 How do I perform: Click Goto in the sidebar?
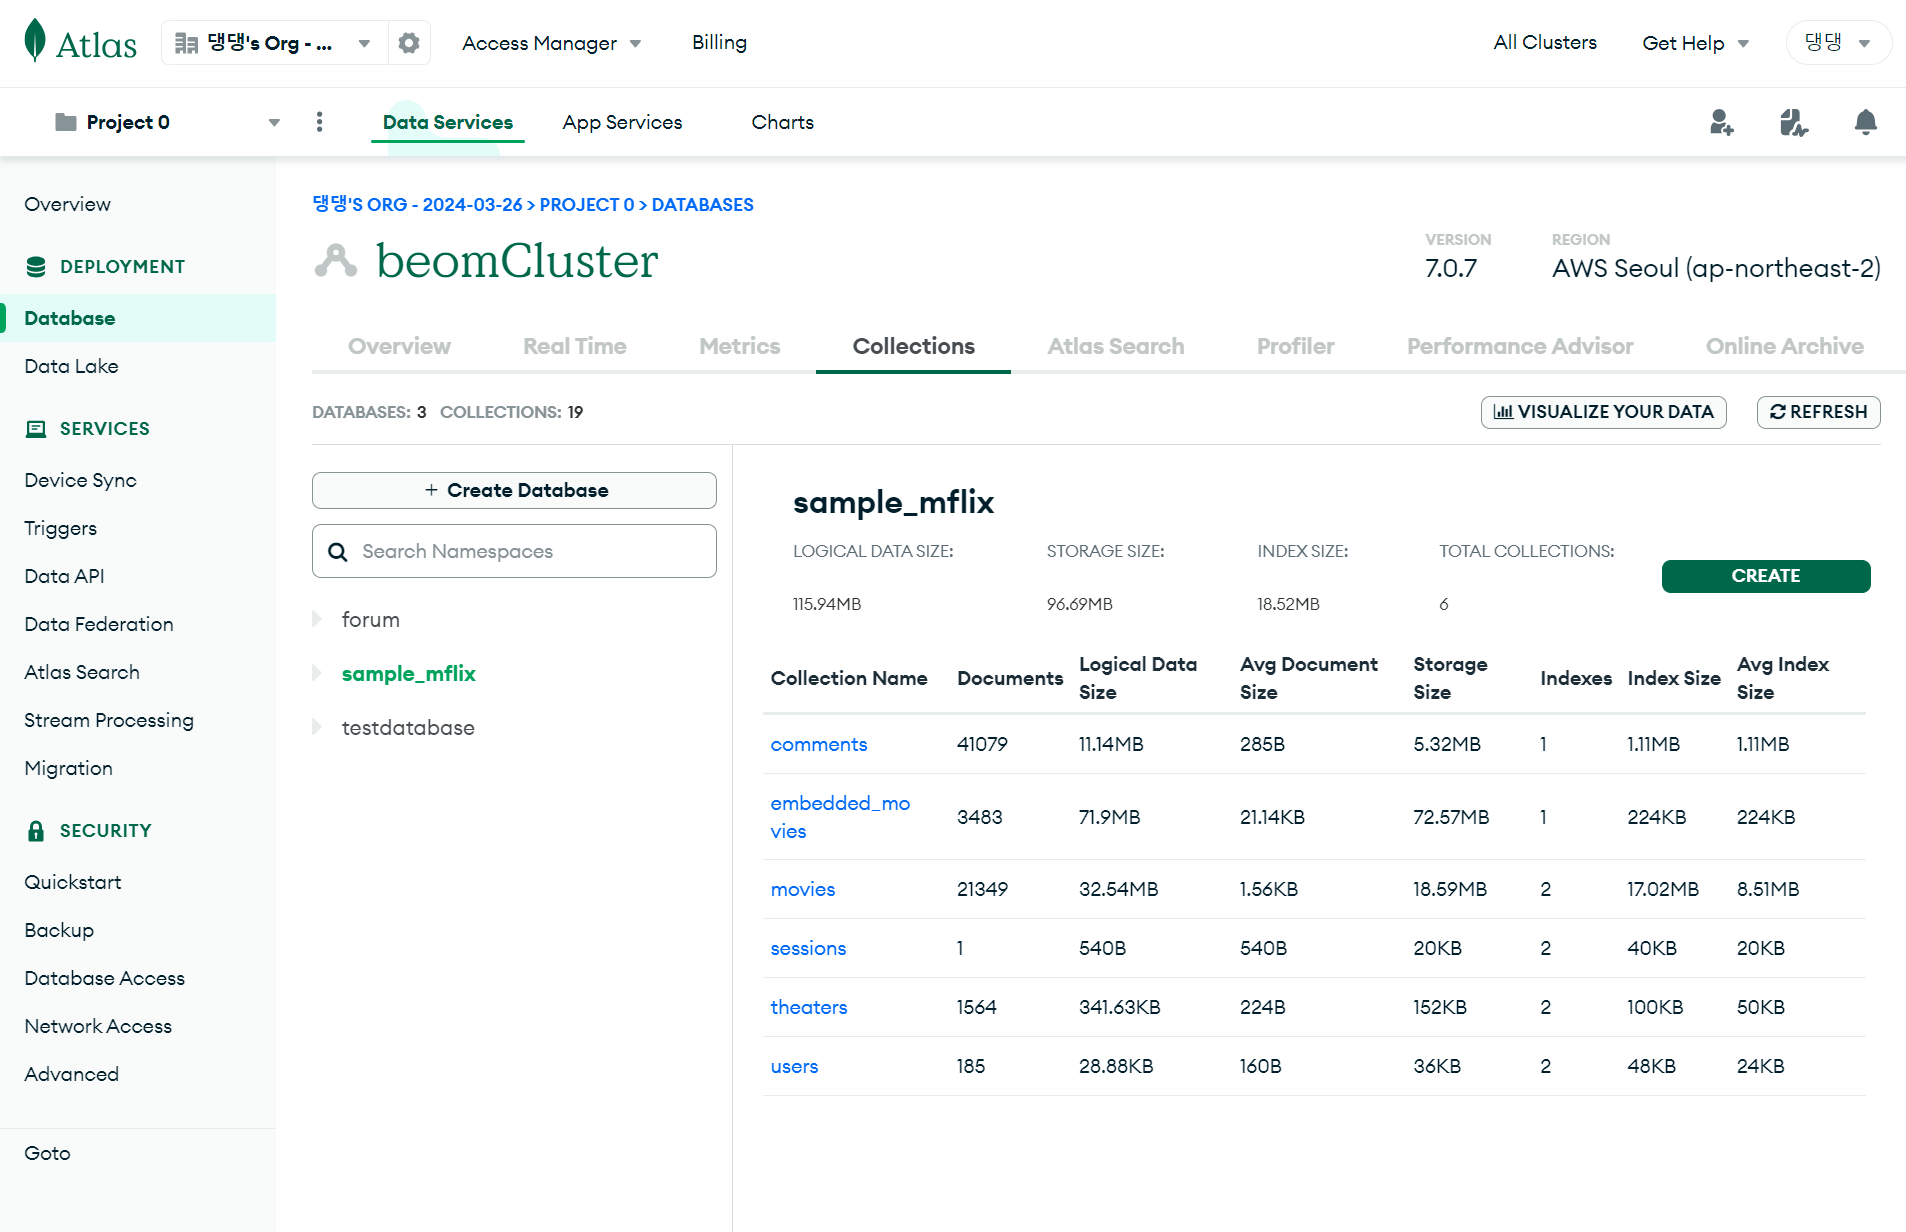click(x=47, y=1153)
